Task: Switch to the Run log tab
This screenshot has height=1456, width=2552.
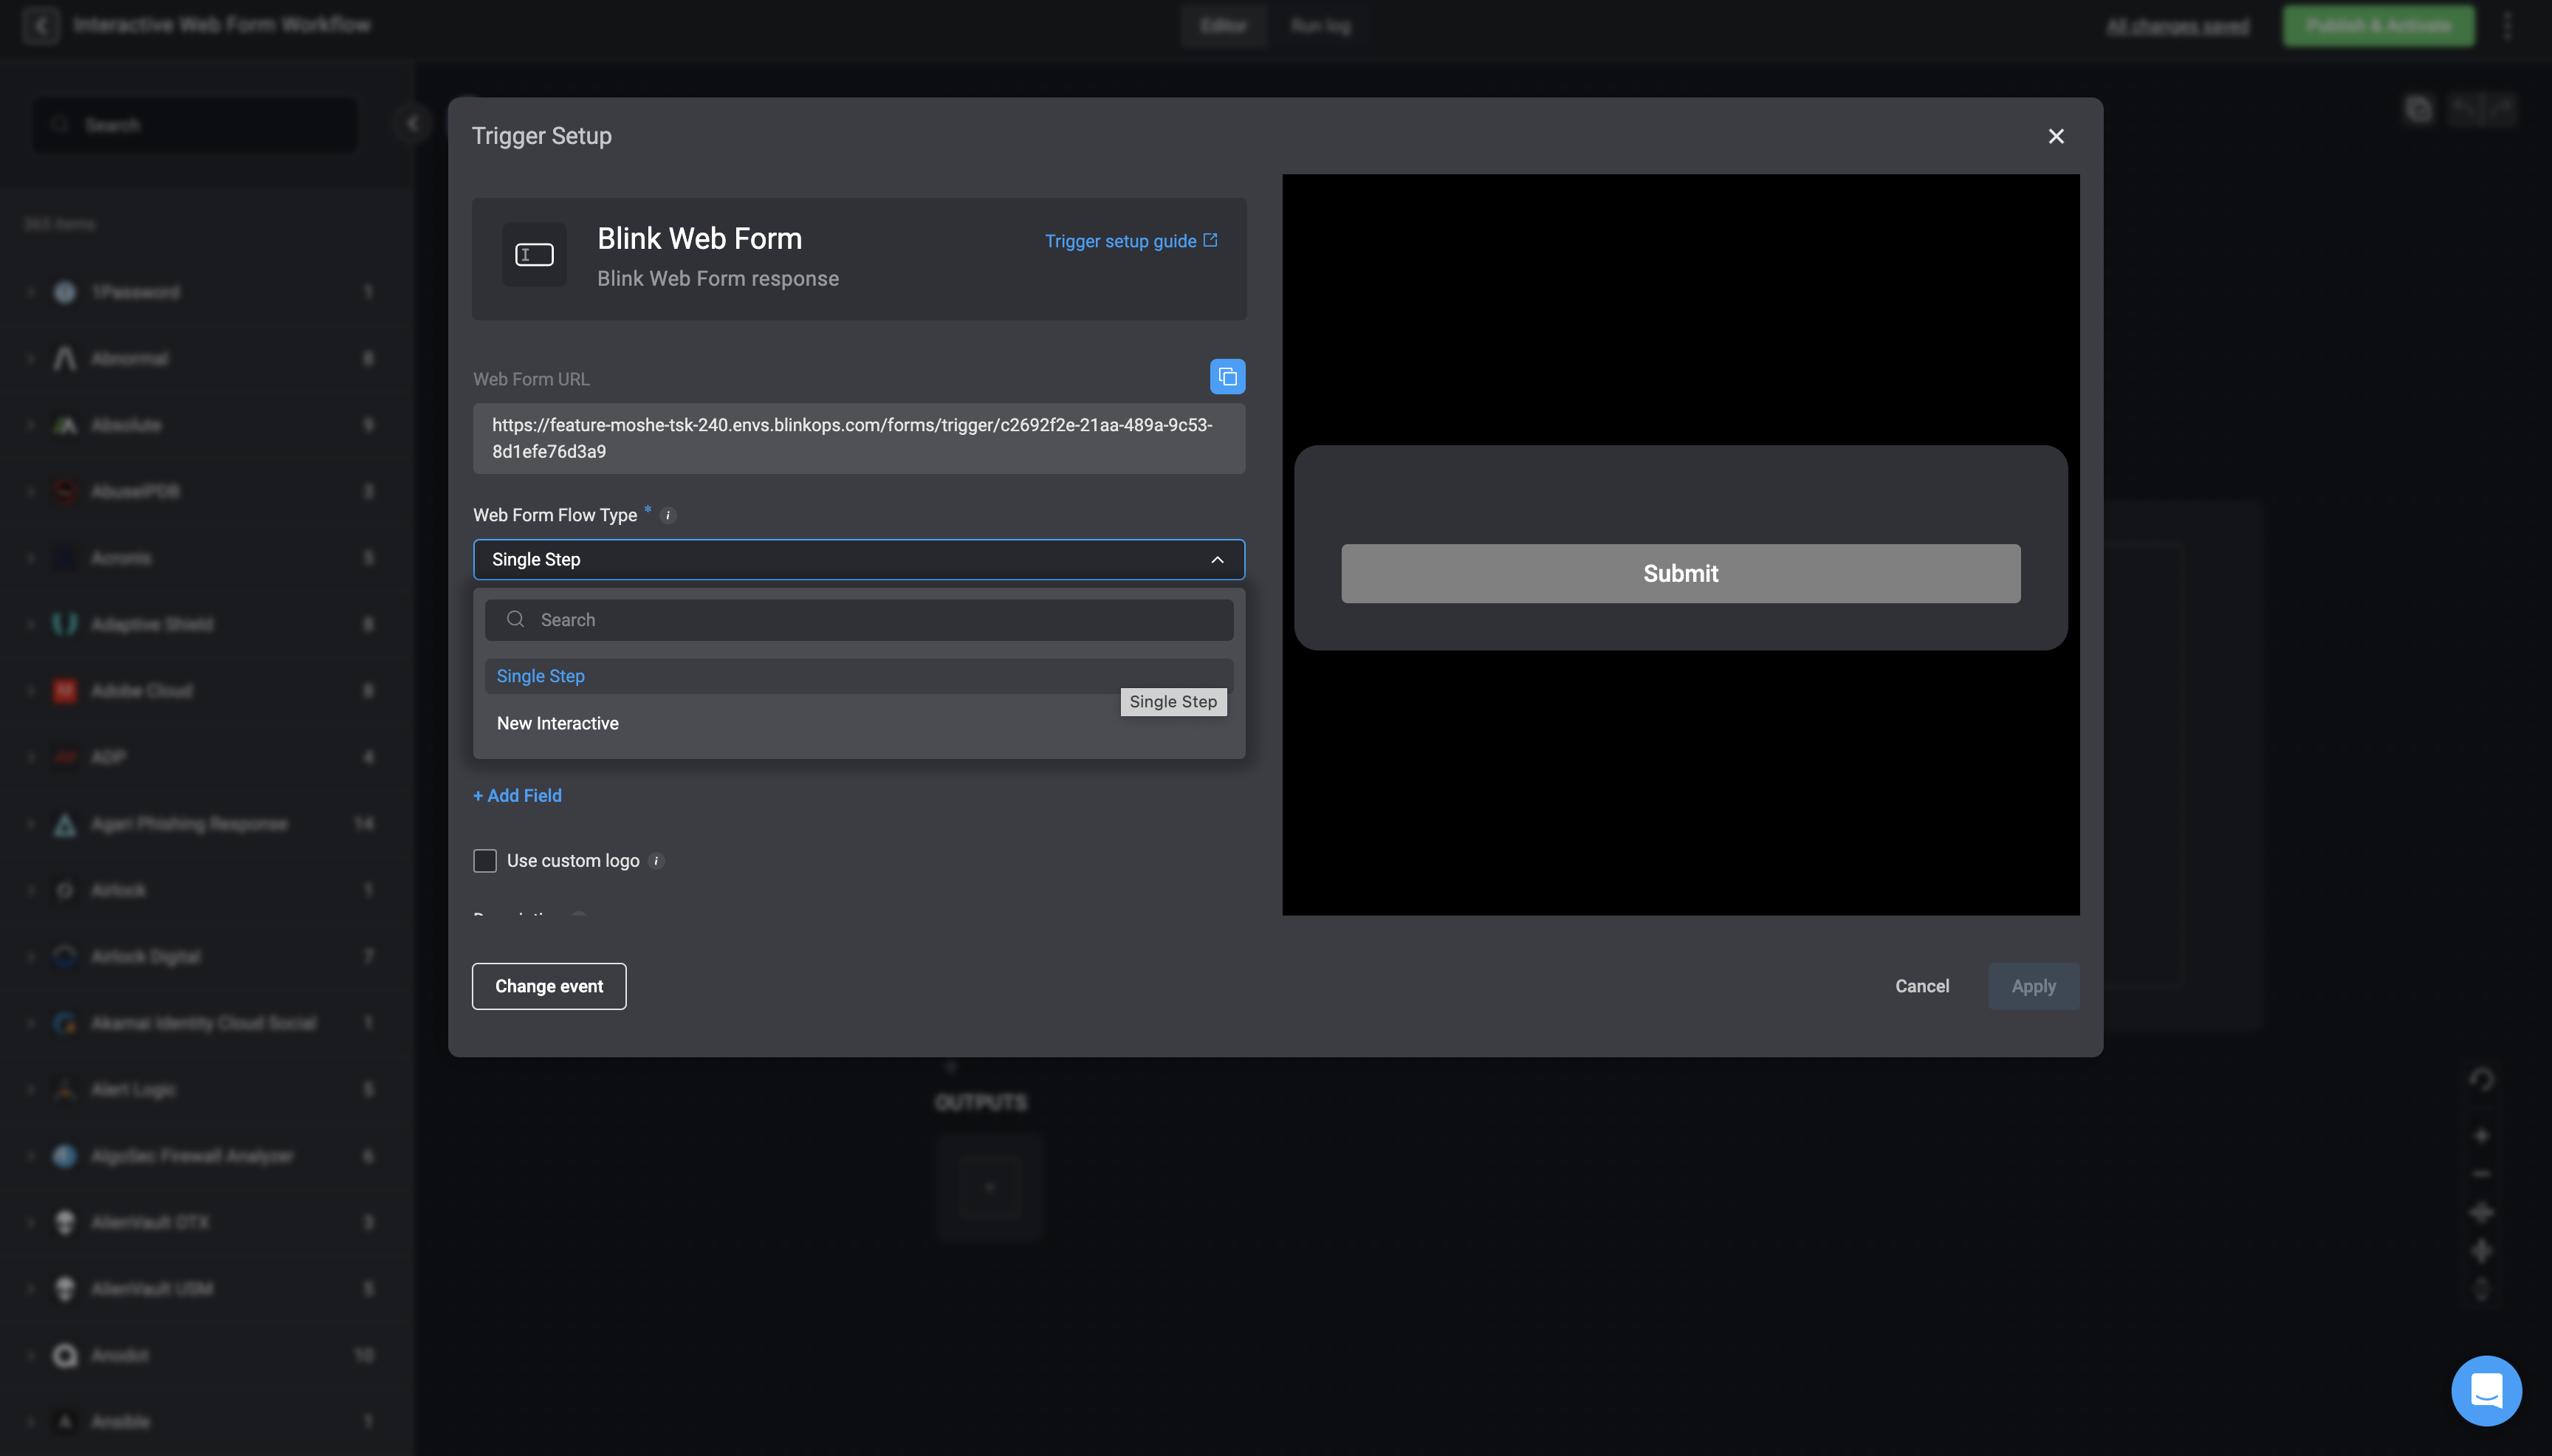Action: pyautogui.click(x=1320, y=26)
